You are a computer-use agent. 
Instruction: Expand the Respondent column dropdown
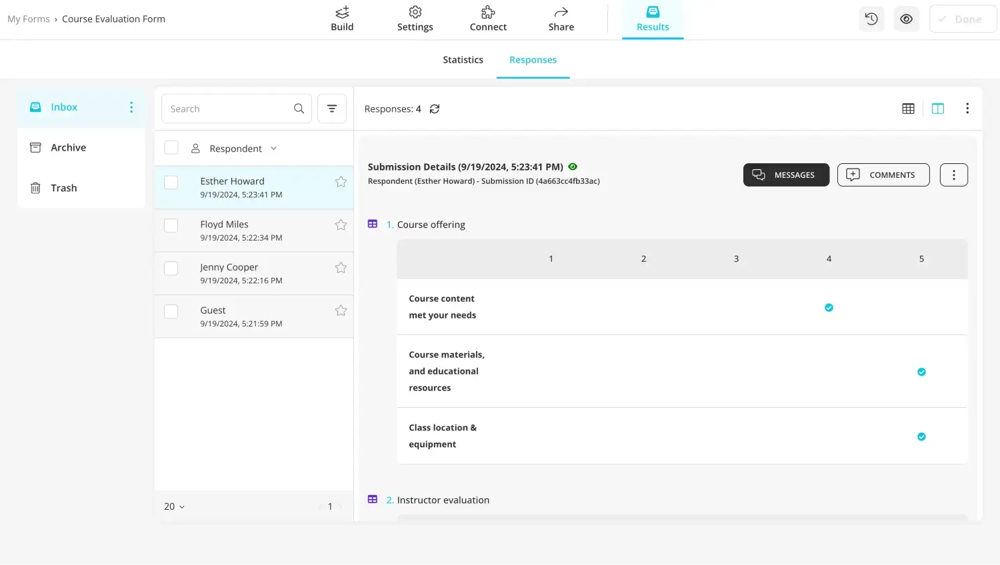click(273, 149)
